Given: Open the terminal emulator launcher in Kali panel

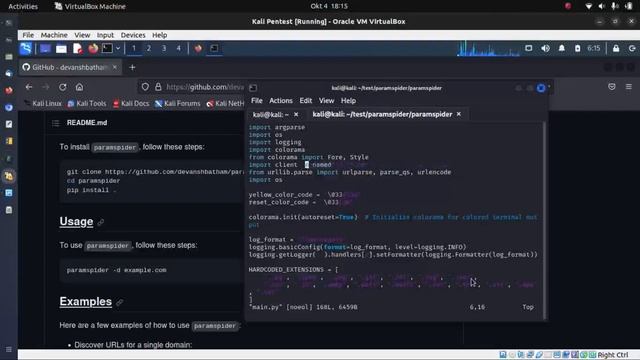Looking at the screenshot, I should click(x=107, y=49).
